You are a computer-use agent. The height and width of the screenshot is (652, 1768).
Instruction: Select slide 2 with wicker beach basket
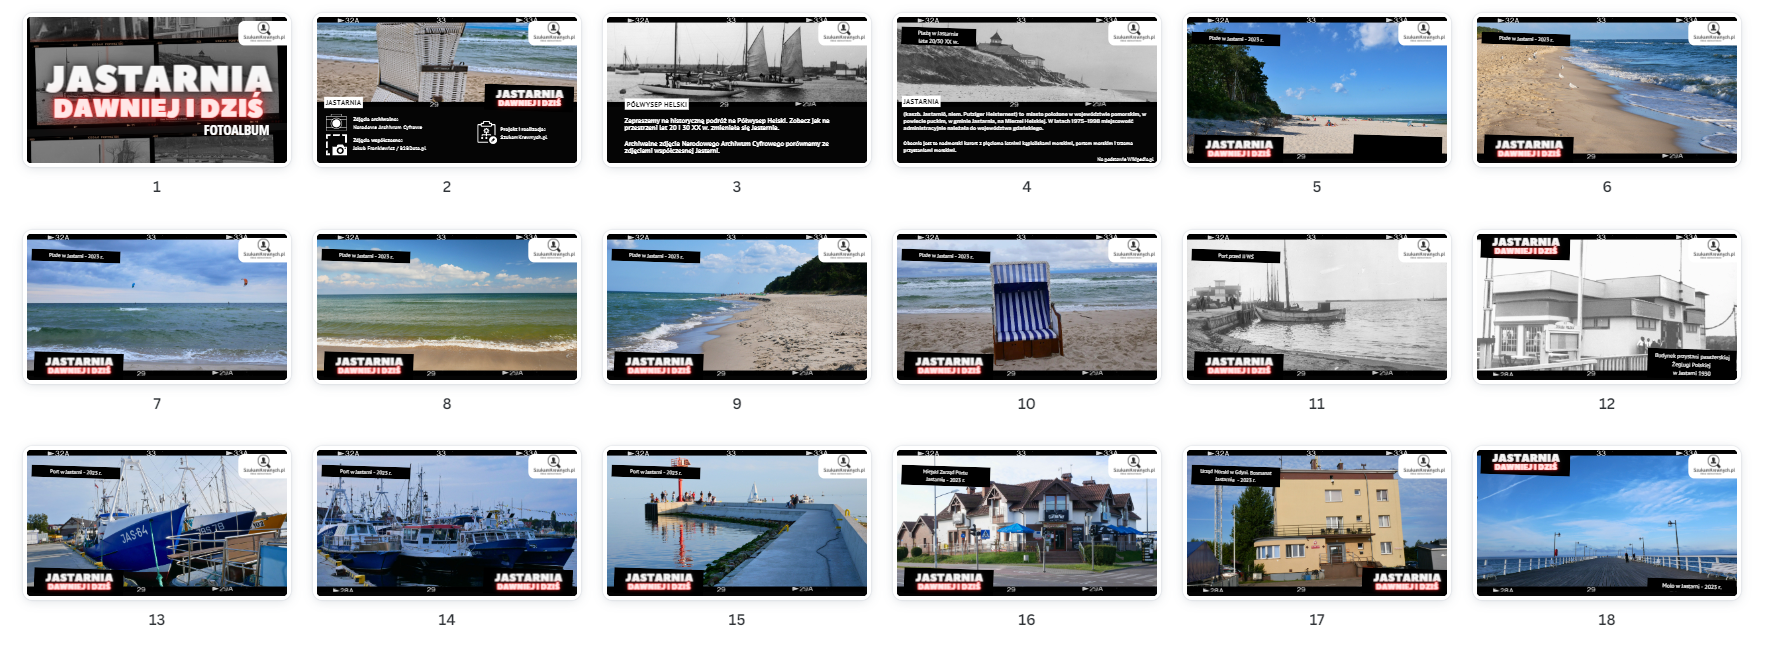(447, 90)
